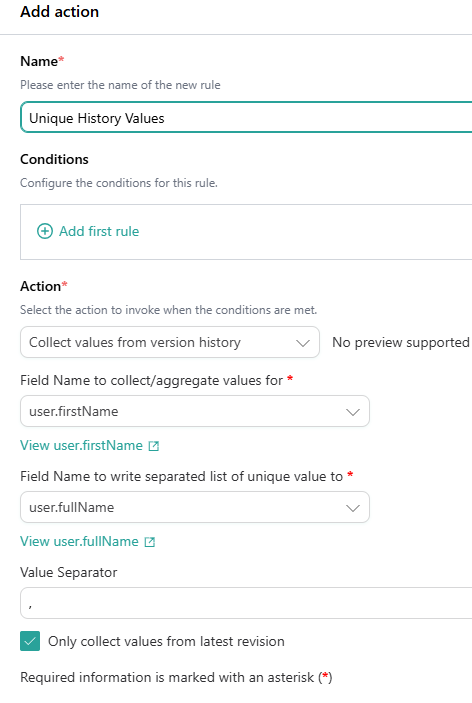Click inside the Value Separator input field
This screenshot has height=703, width=472.
[246, 603]
